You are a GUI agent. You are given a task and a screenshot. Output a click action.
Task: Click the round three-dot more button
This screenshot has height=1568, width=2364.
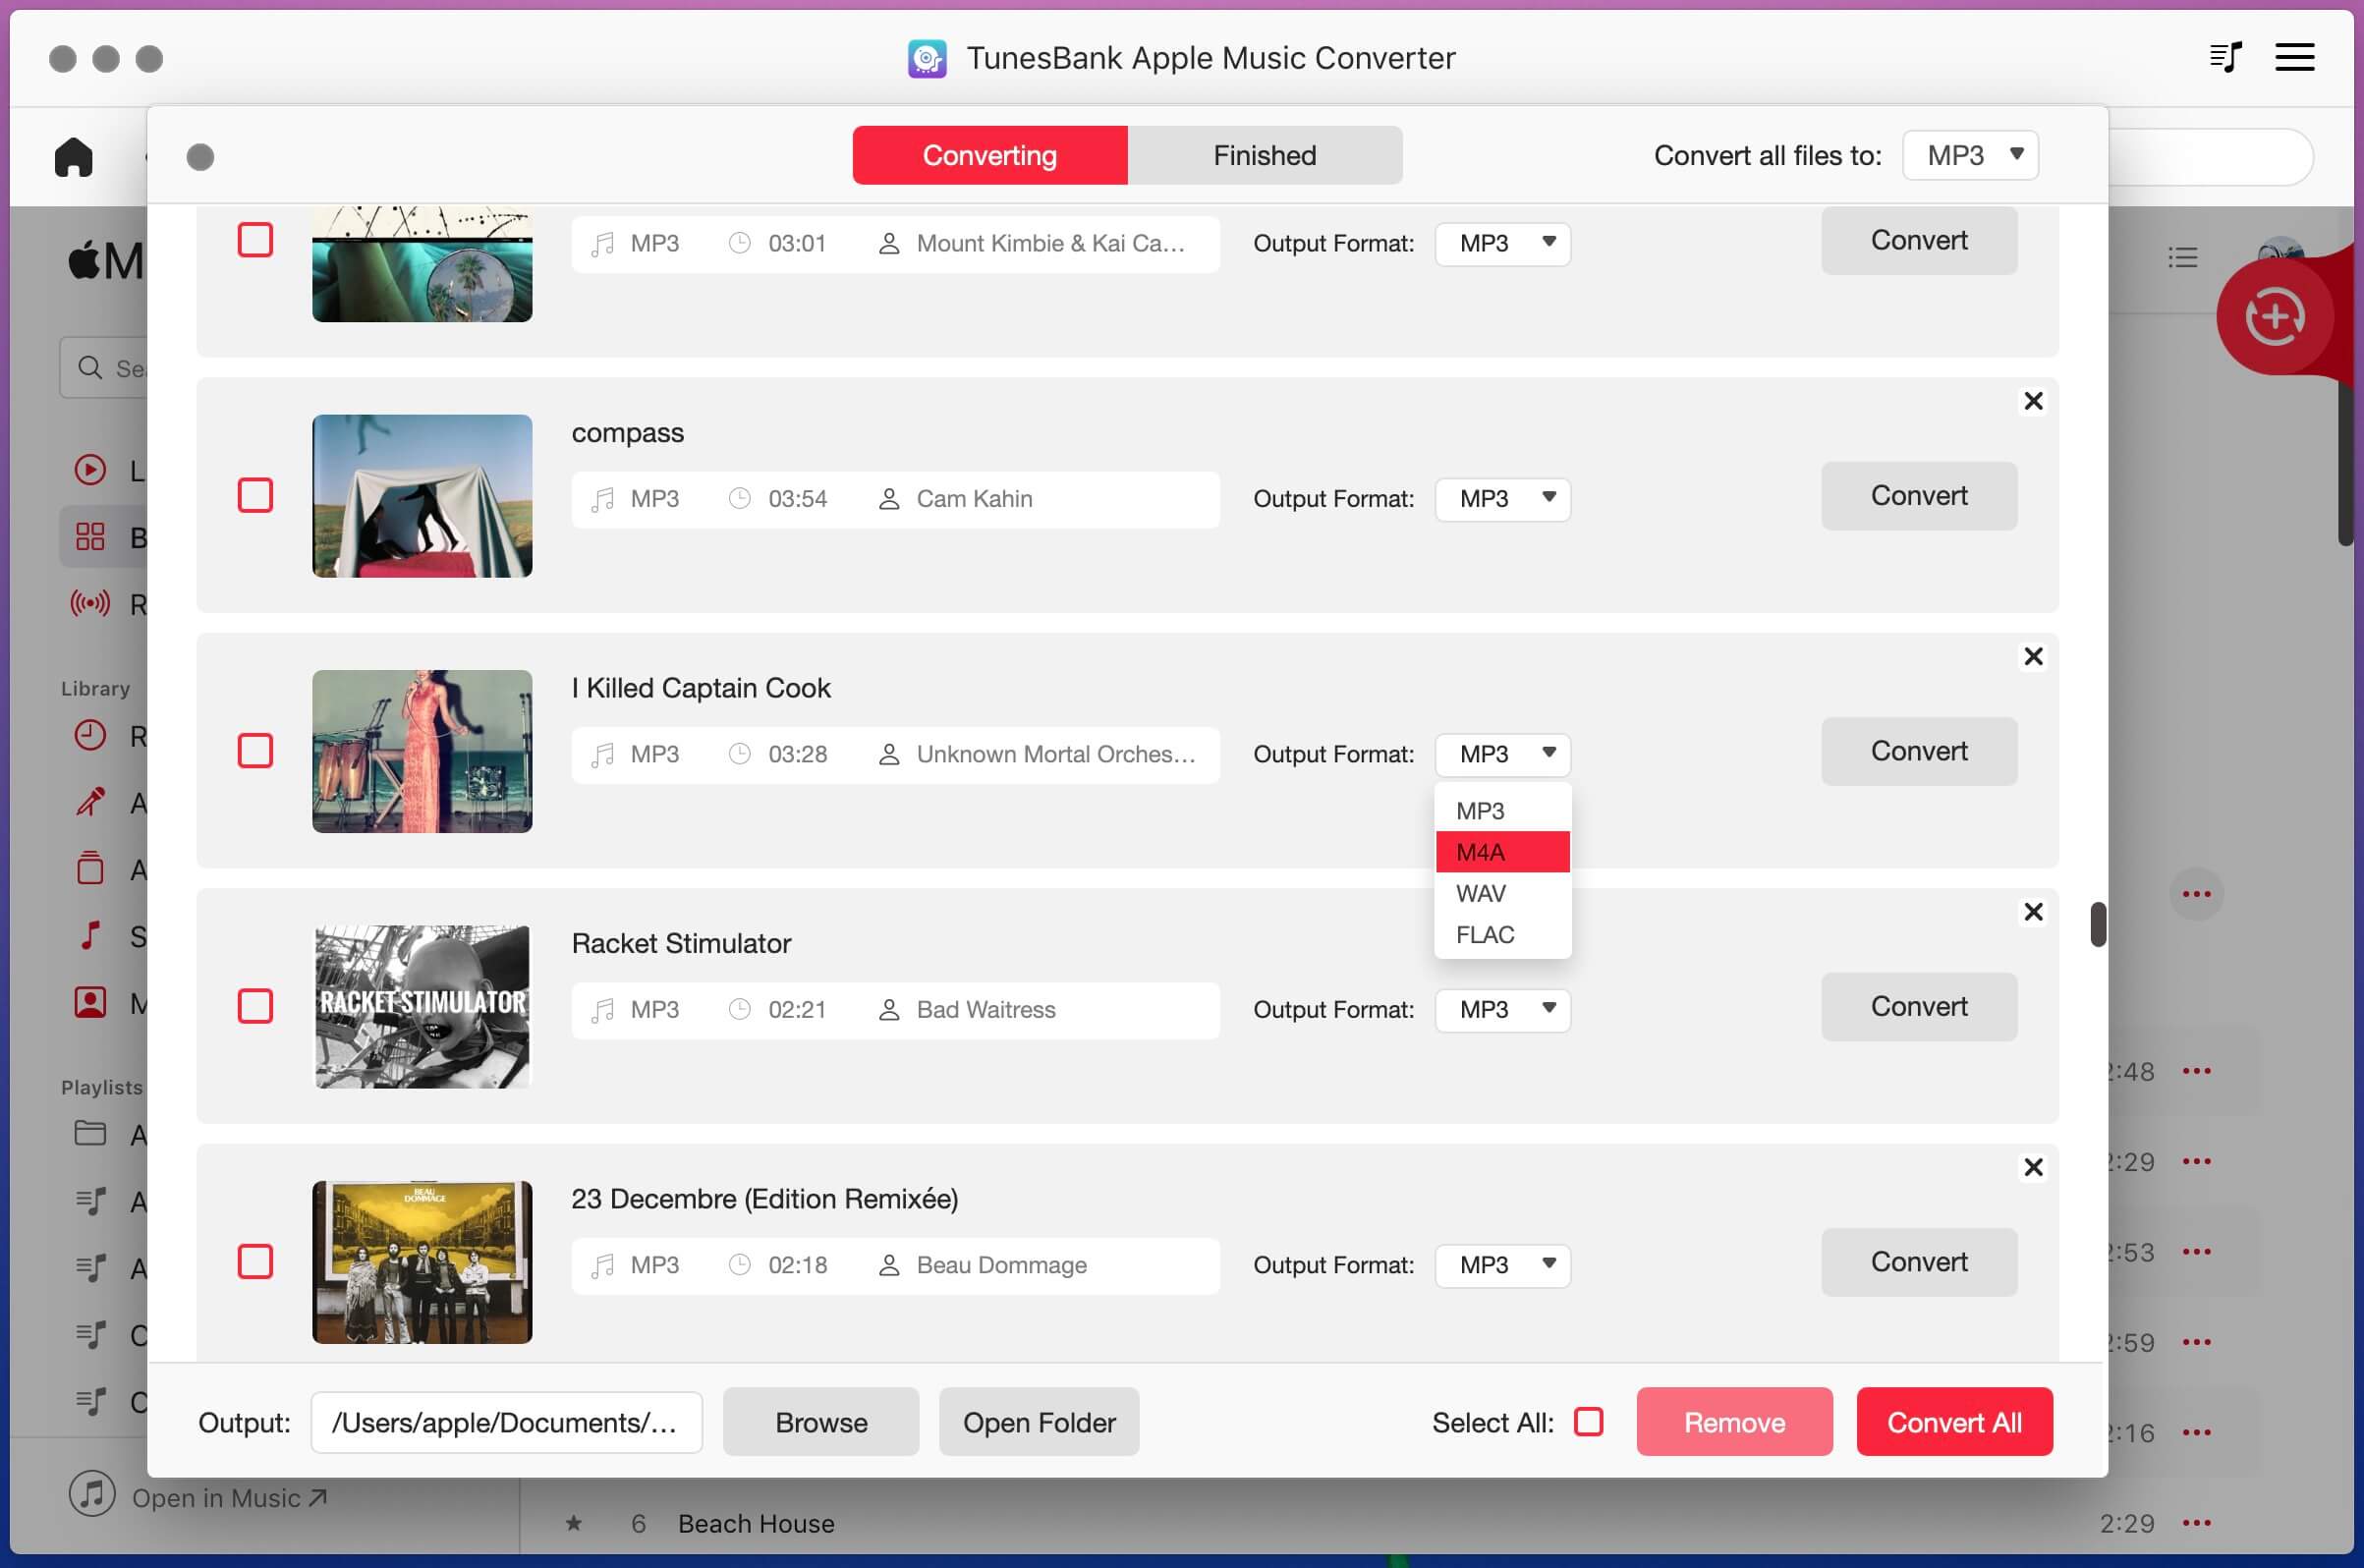tap(2196, 894)
